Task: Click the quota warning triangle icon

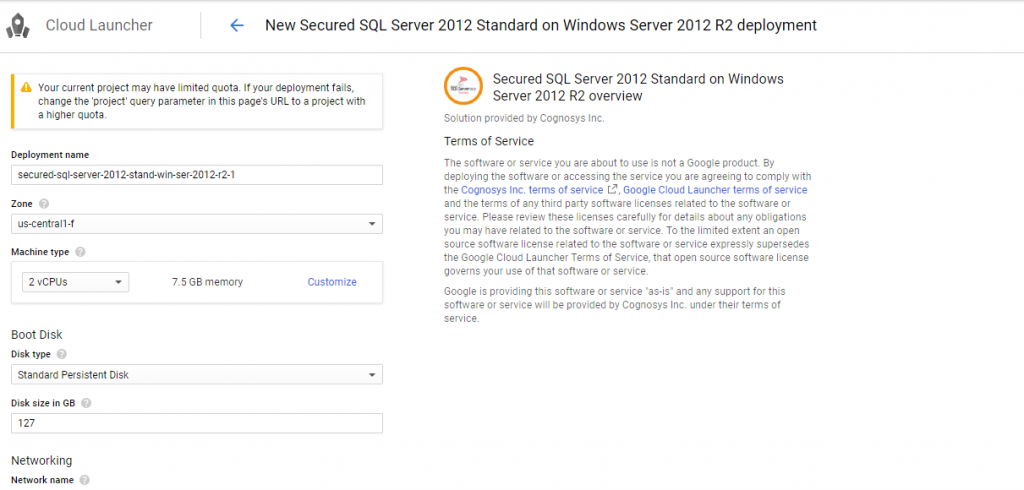Action: tap(25, 88)
